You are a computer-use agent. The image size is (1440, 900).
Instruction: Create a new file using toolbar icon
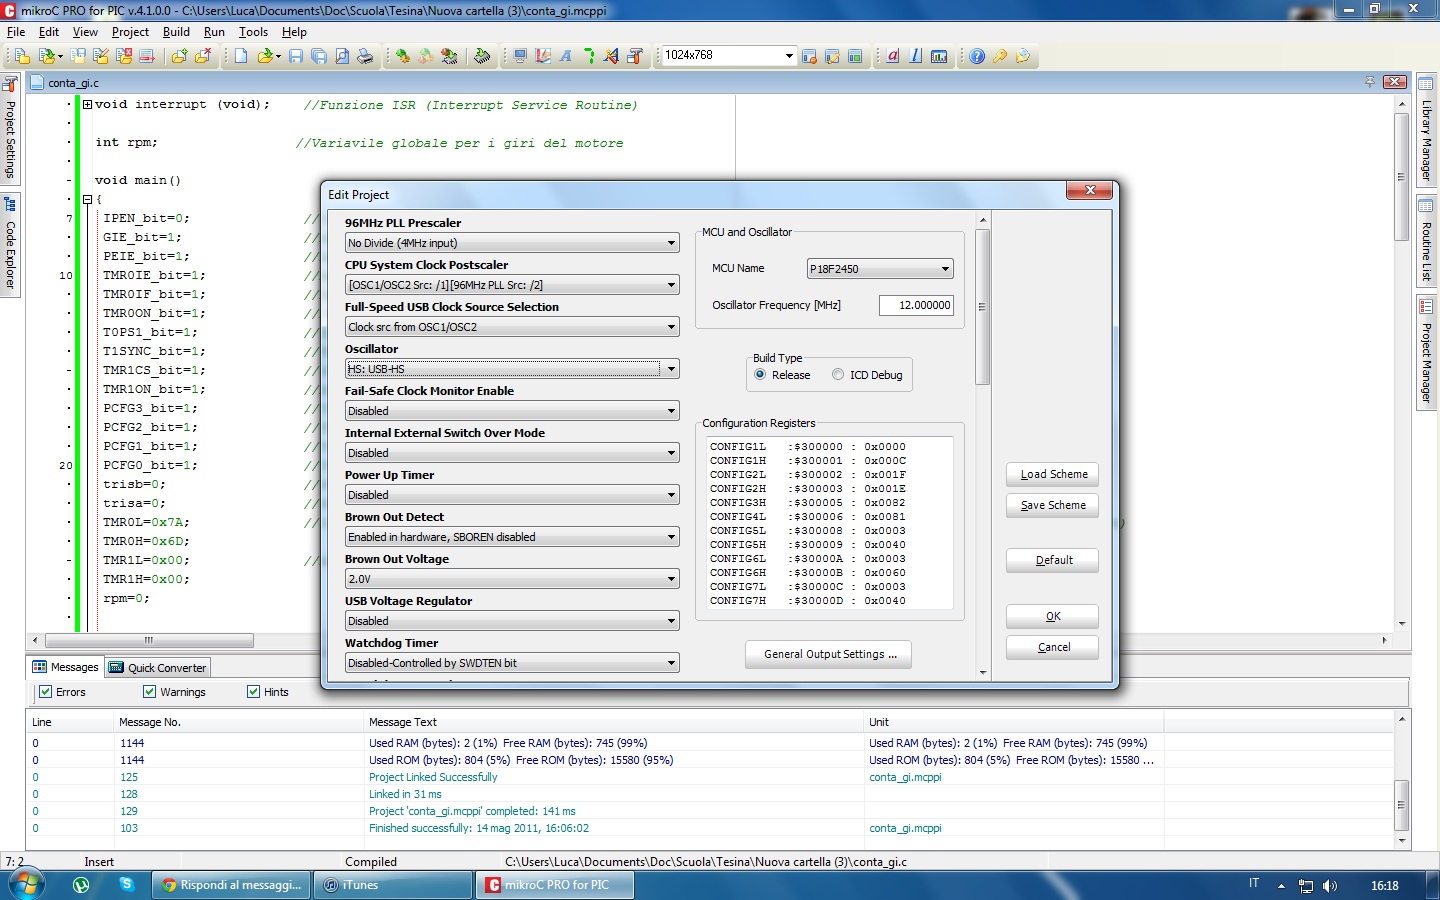[241, 56]
